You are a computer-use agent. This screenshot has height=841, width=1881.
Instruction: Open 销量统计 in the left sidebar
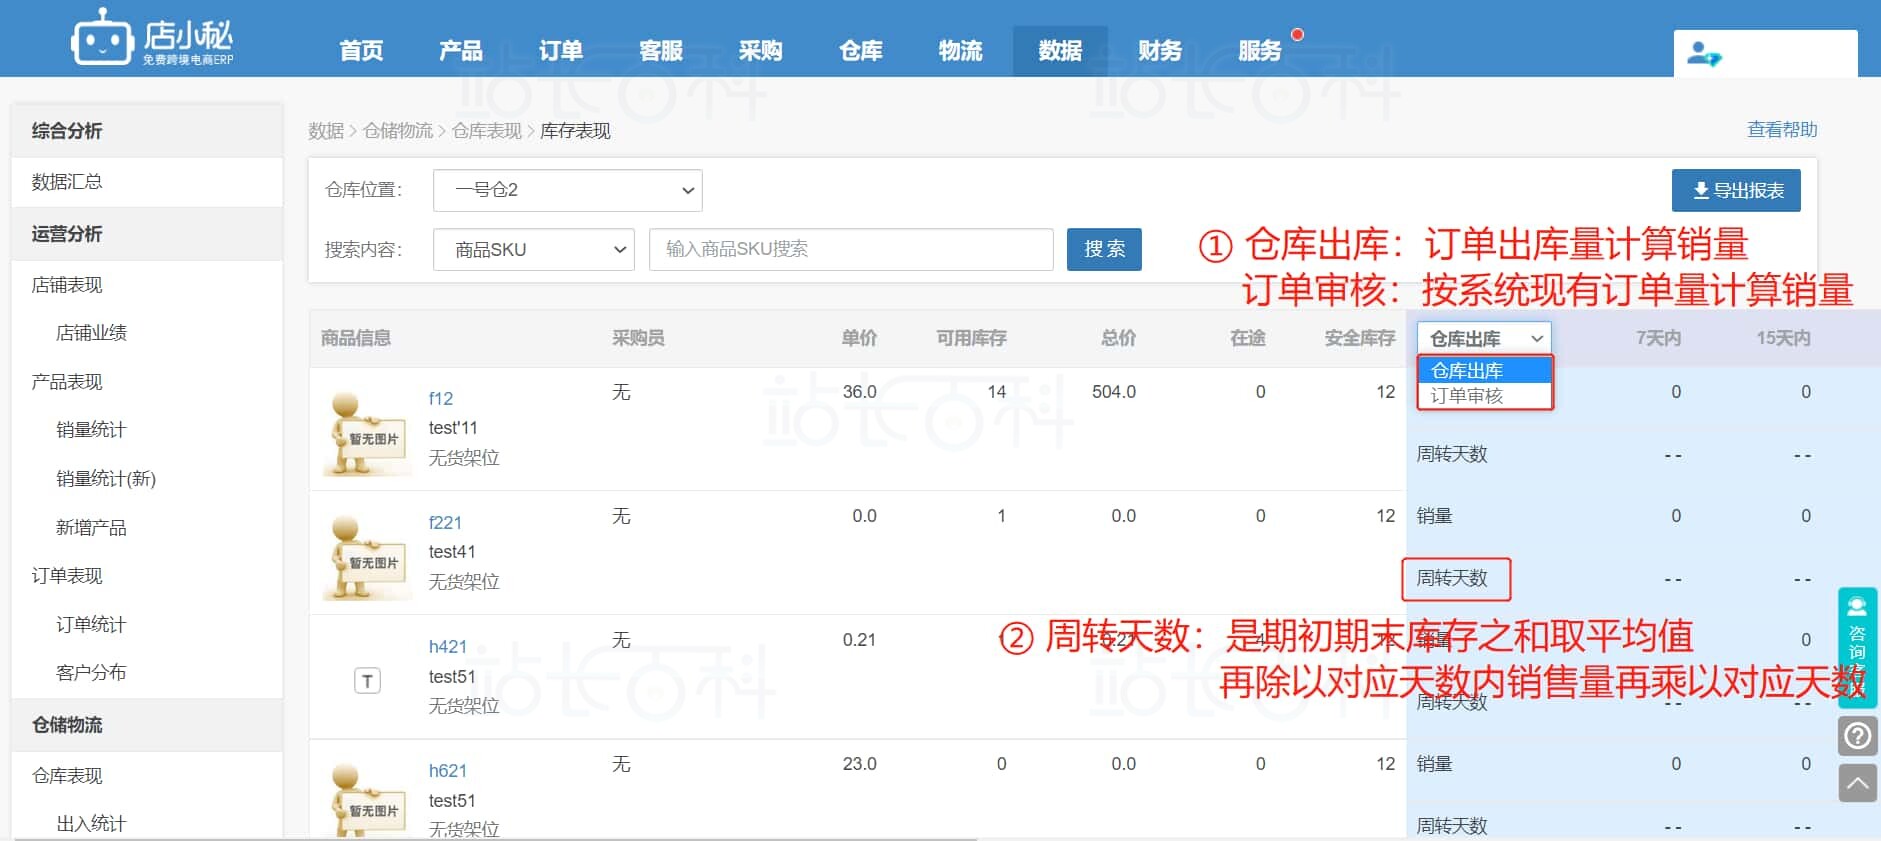[91, 430]
